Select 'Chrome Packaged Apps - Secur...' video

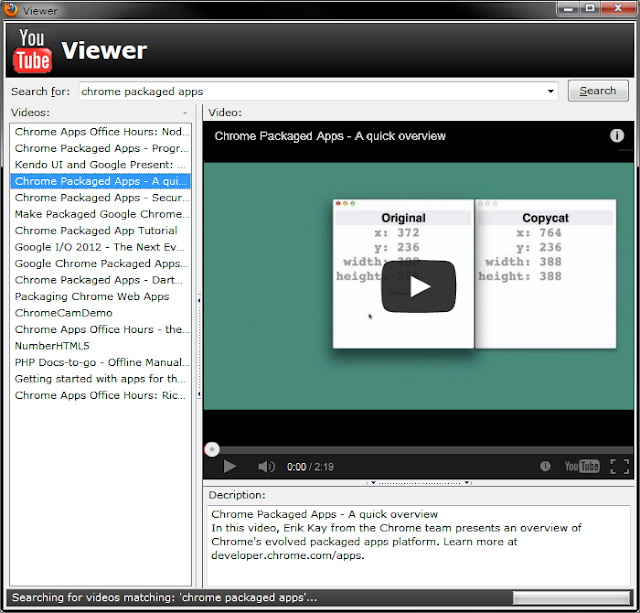tap(100, 198)
